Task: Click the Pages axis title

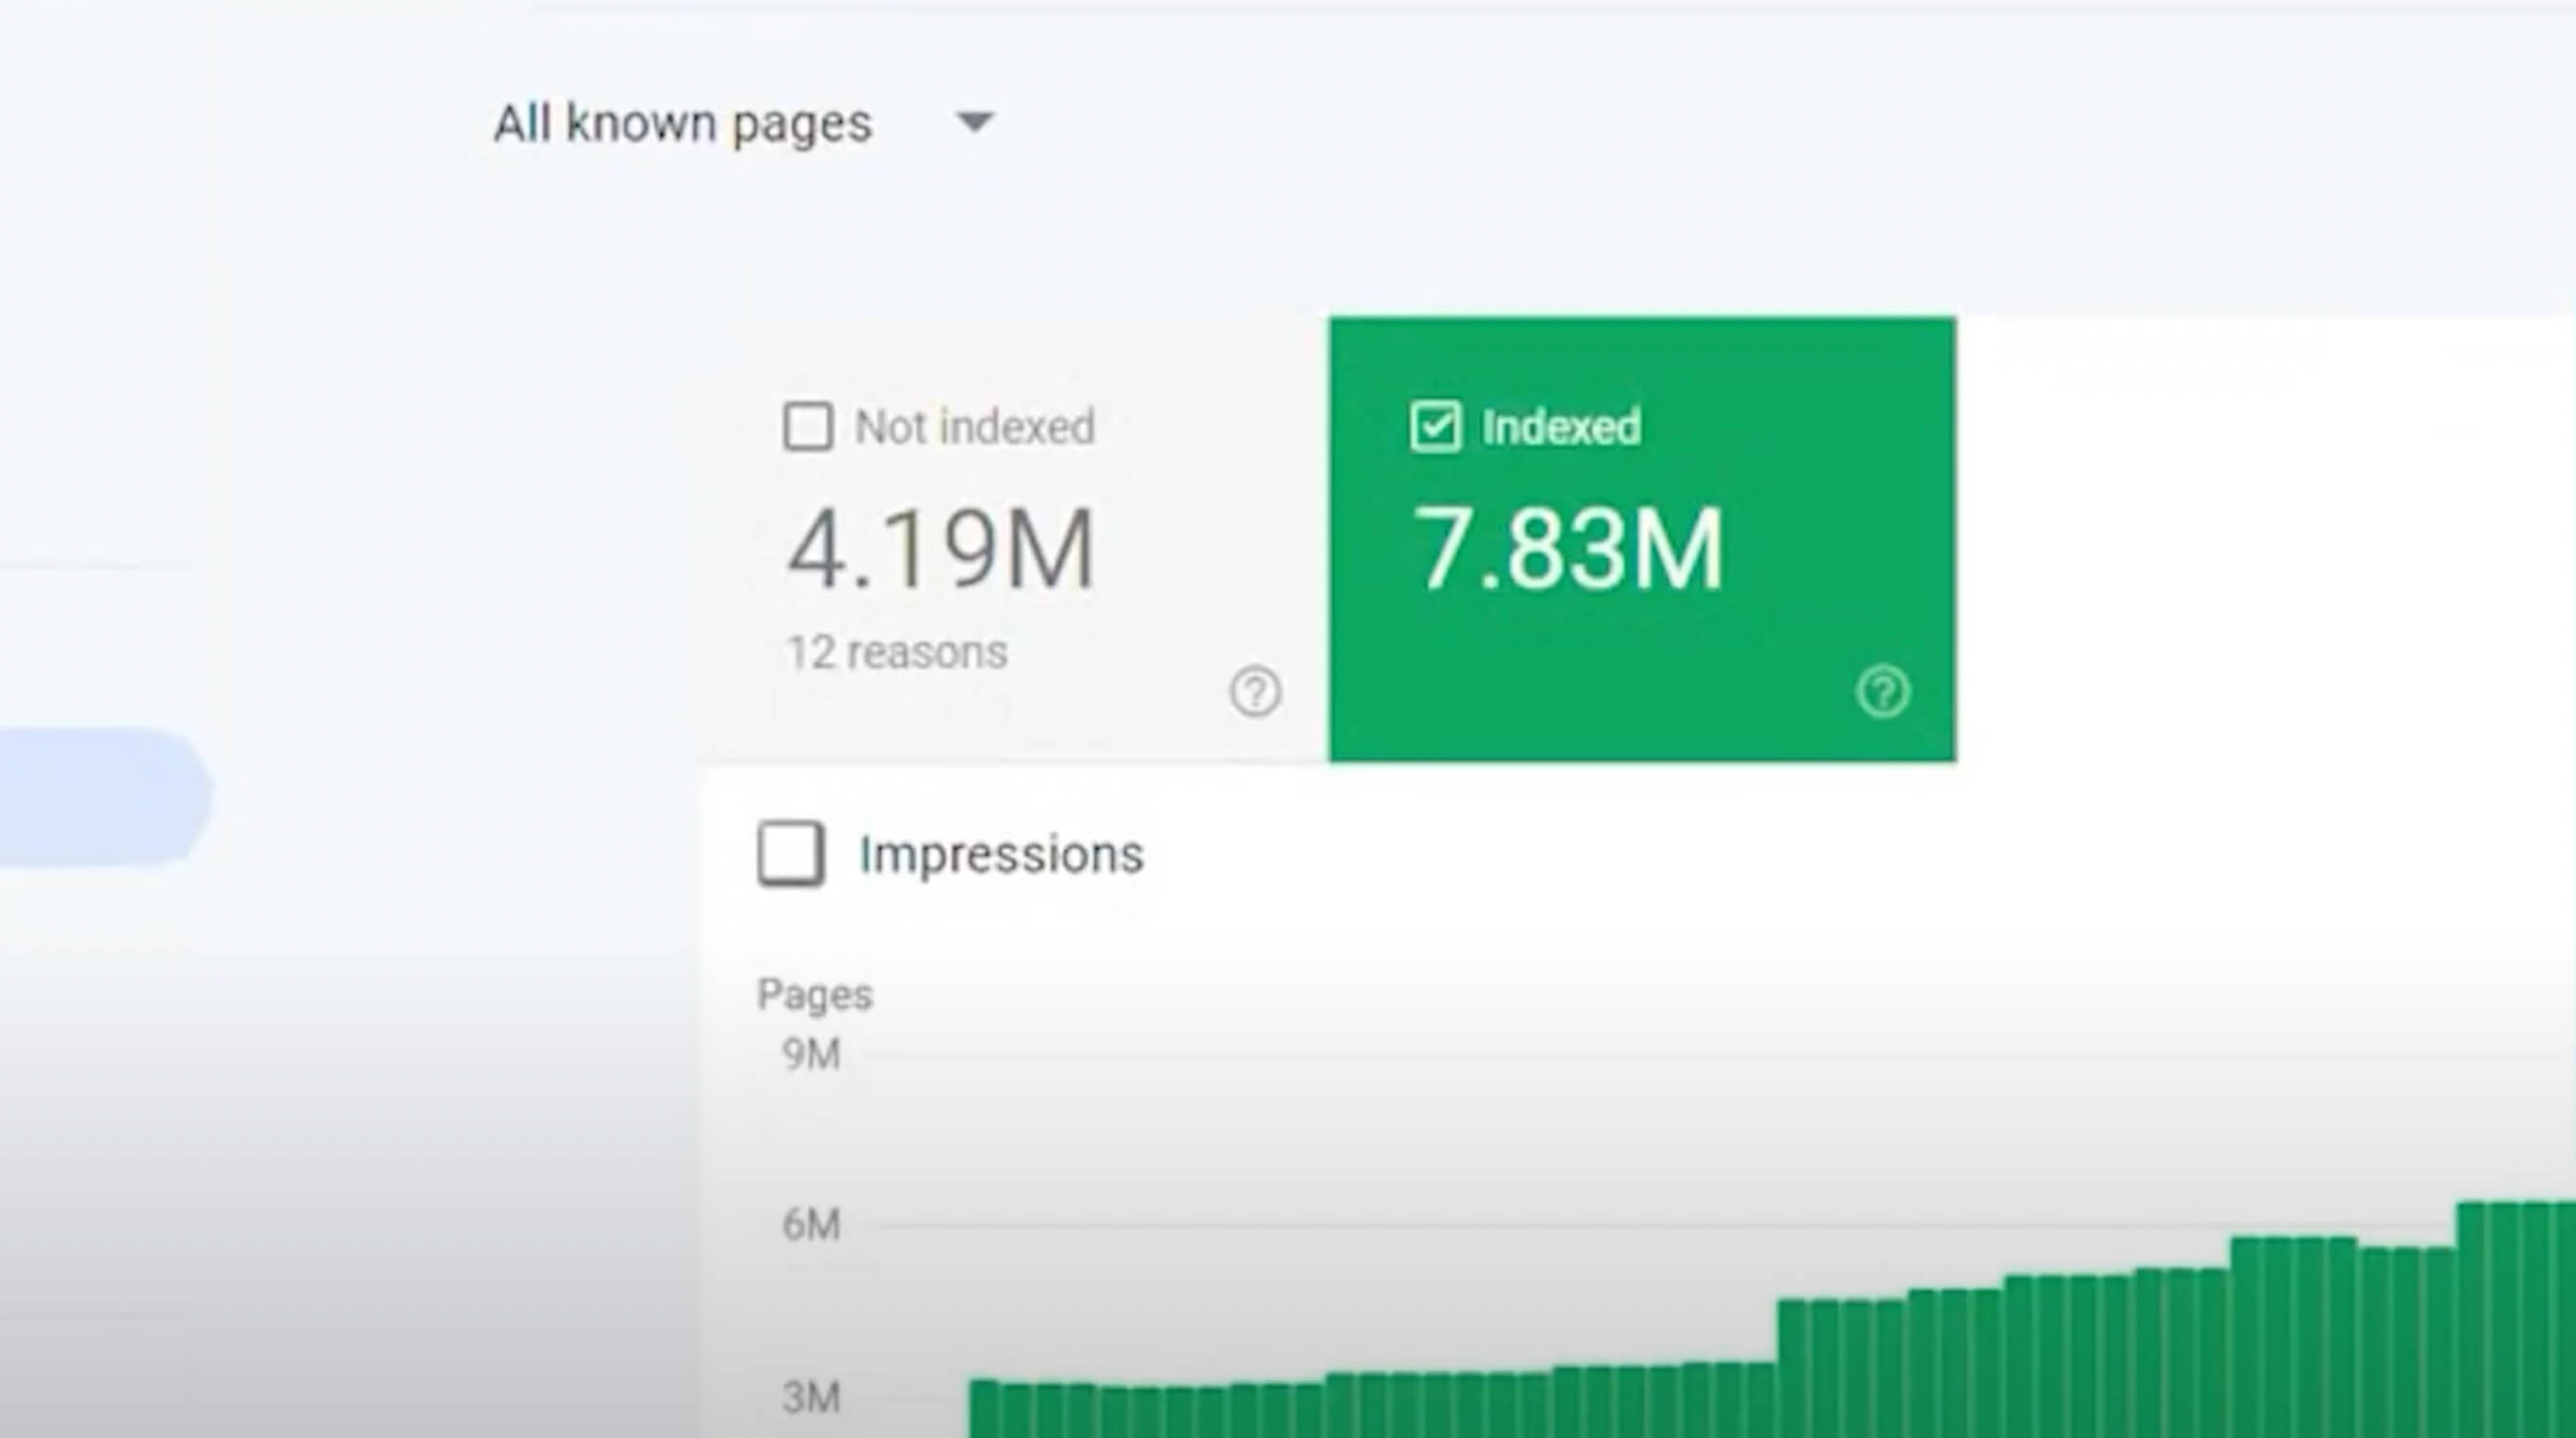Action: pos(815,995)
